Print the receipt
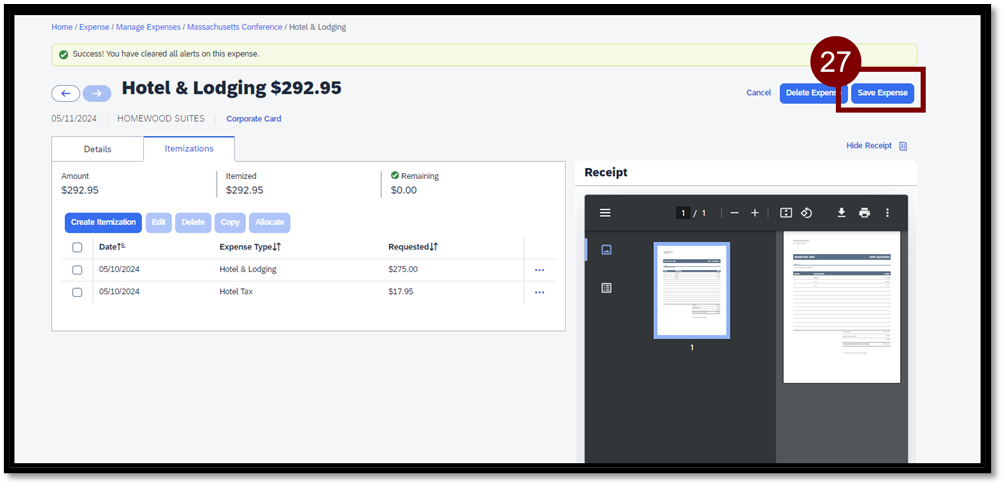The height and width of the screenshot is (486, 1004). click(x=864, y=213)
